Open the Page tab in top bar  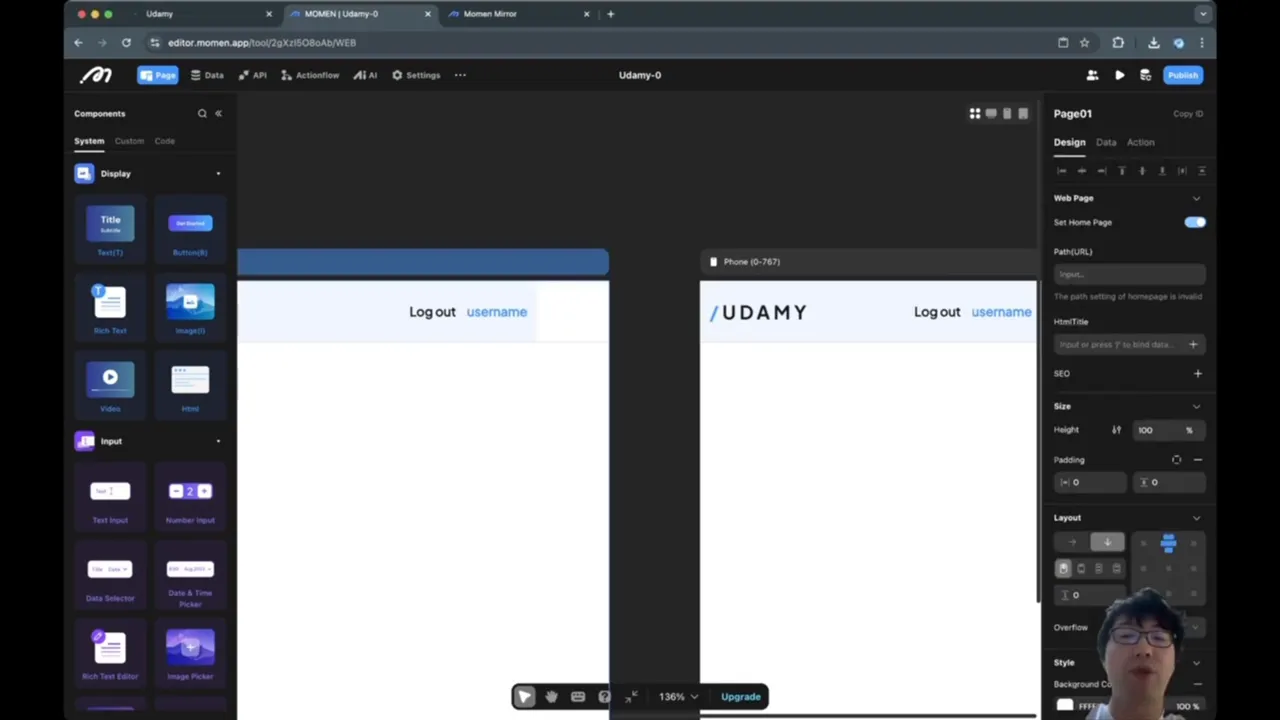(x=158, y=75)
